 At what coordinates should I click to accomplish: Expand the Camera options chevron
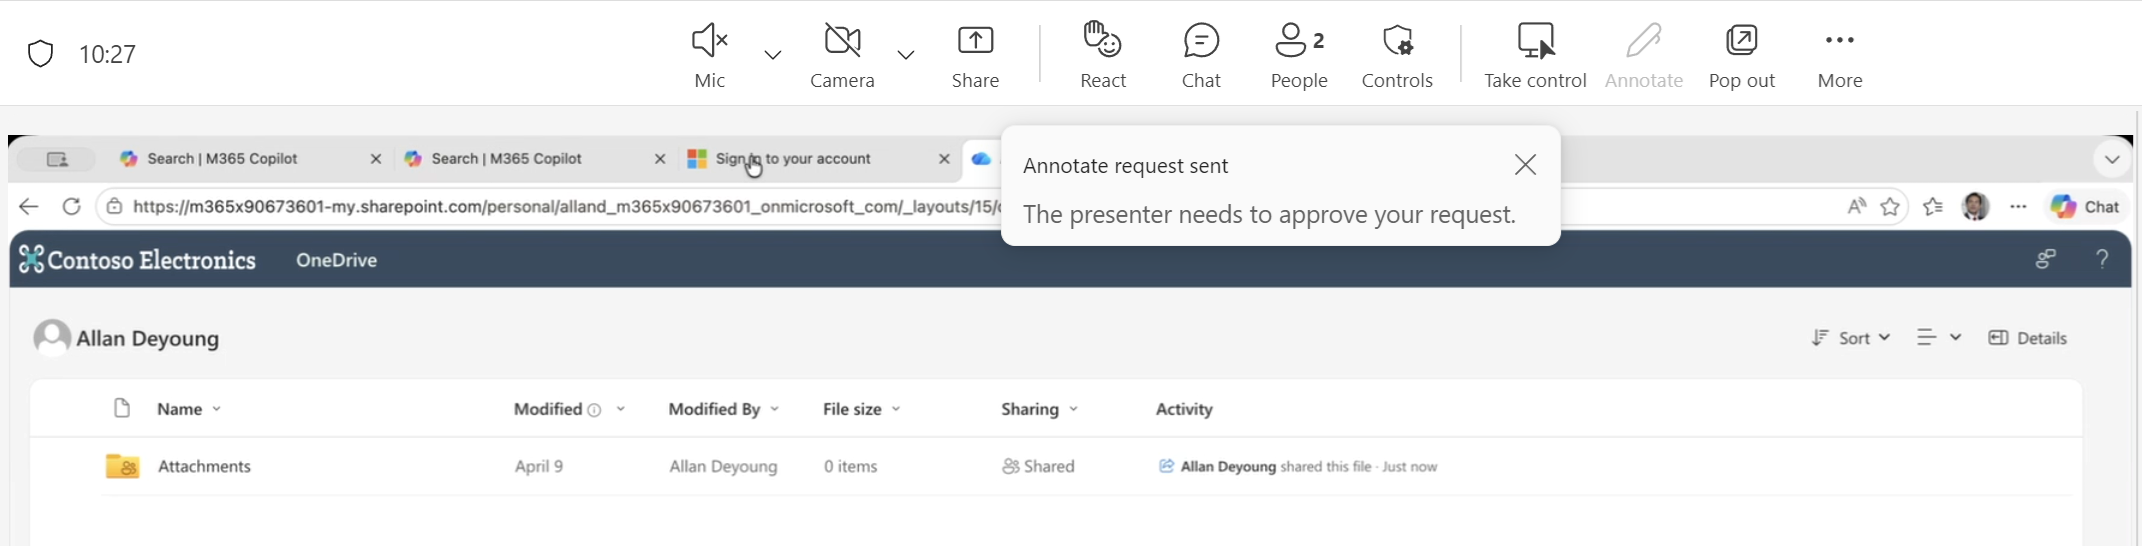(x=906, y=55)
